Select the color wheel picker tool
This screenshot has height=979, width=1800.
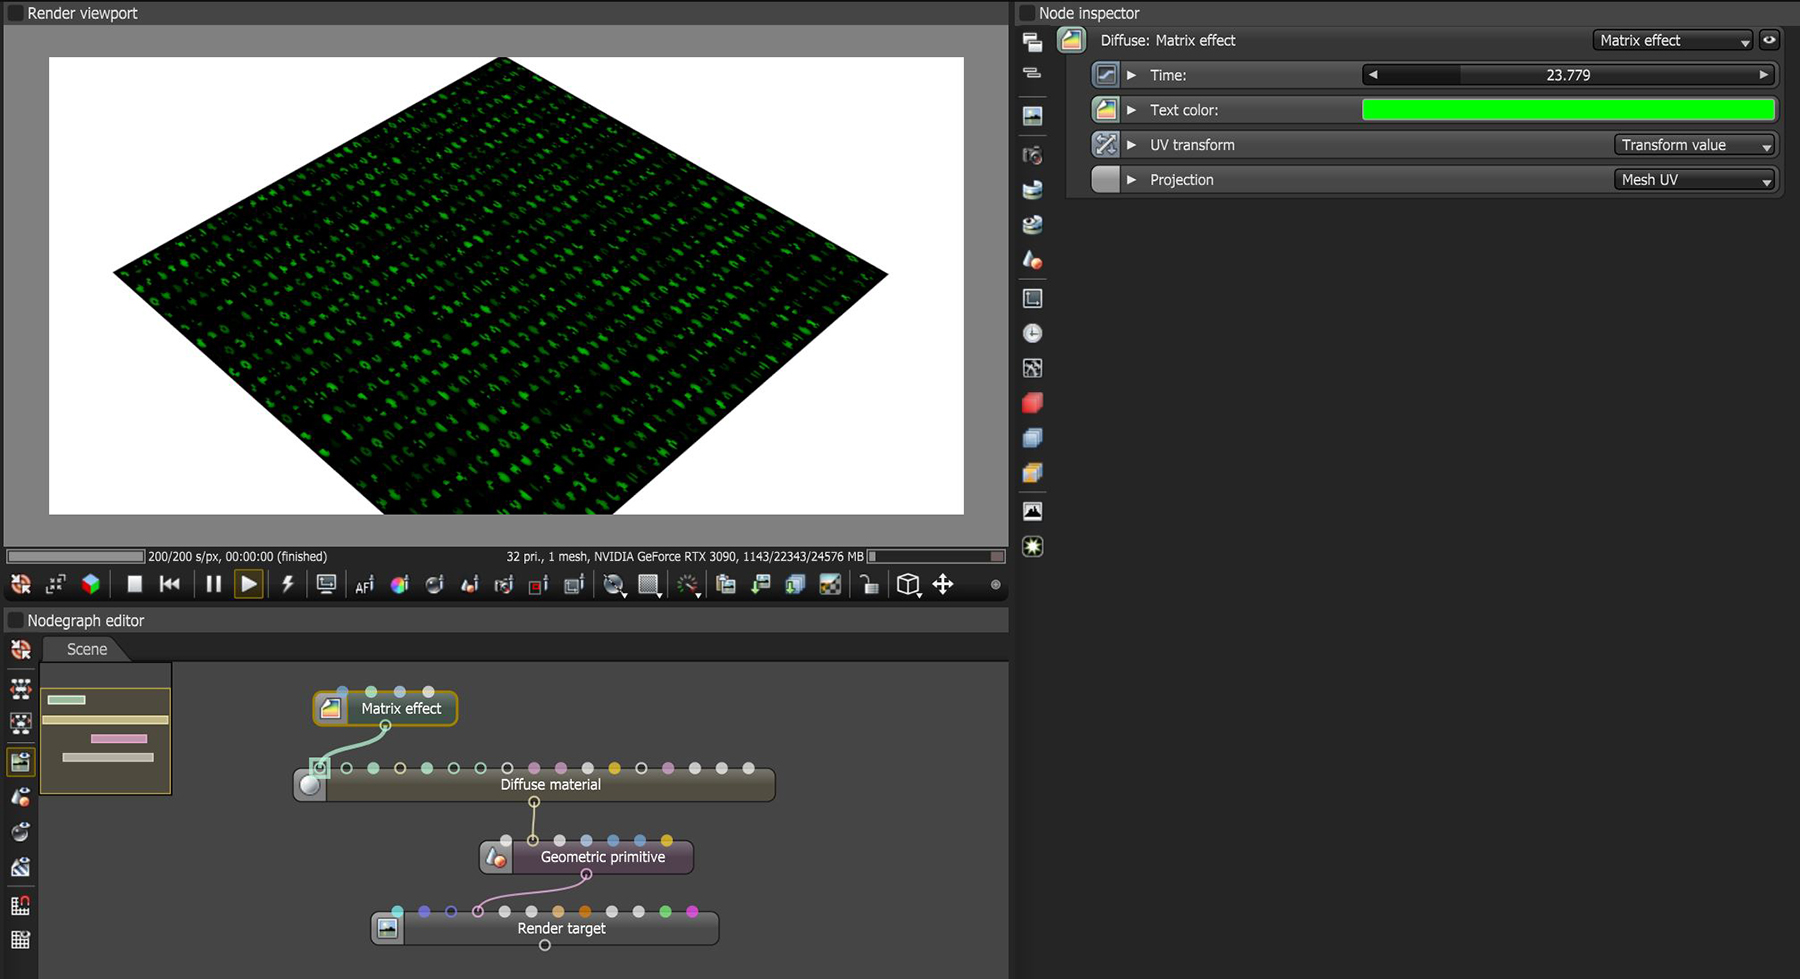pyautogui.click(x=399, y=585)
